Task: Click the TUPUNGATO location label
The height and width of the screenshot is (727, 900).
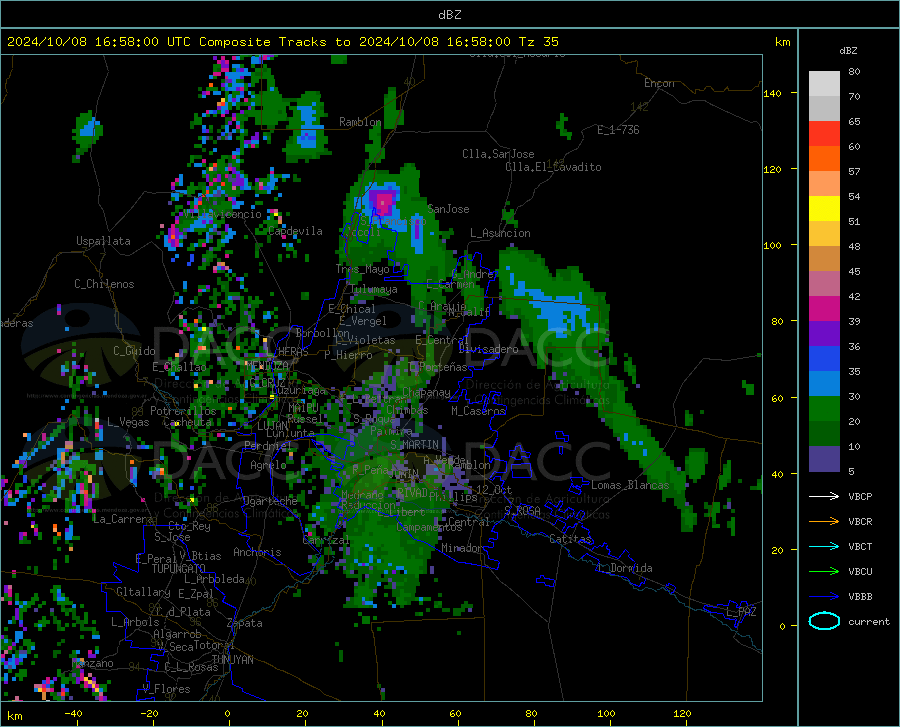Action: (x=178, y=569)
